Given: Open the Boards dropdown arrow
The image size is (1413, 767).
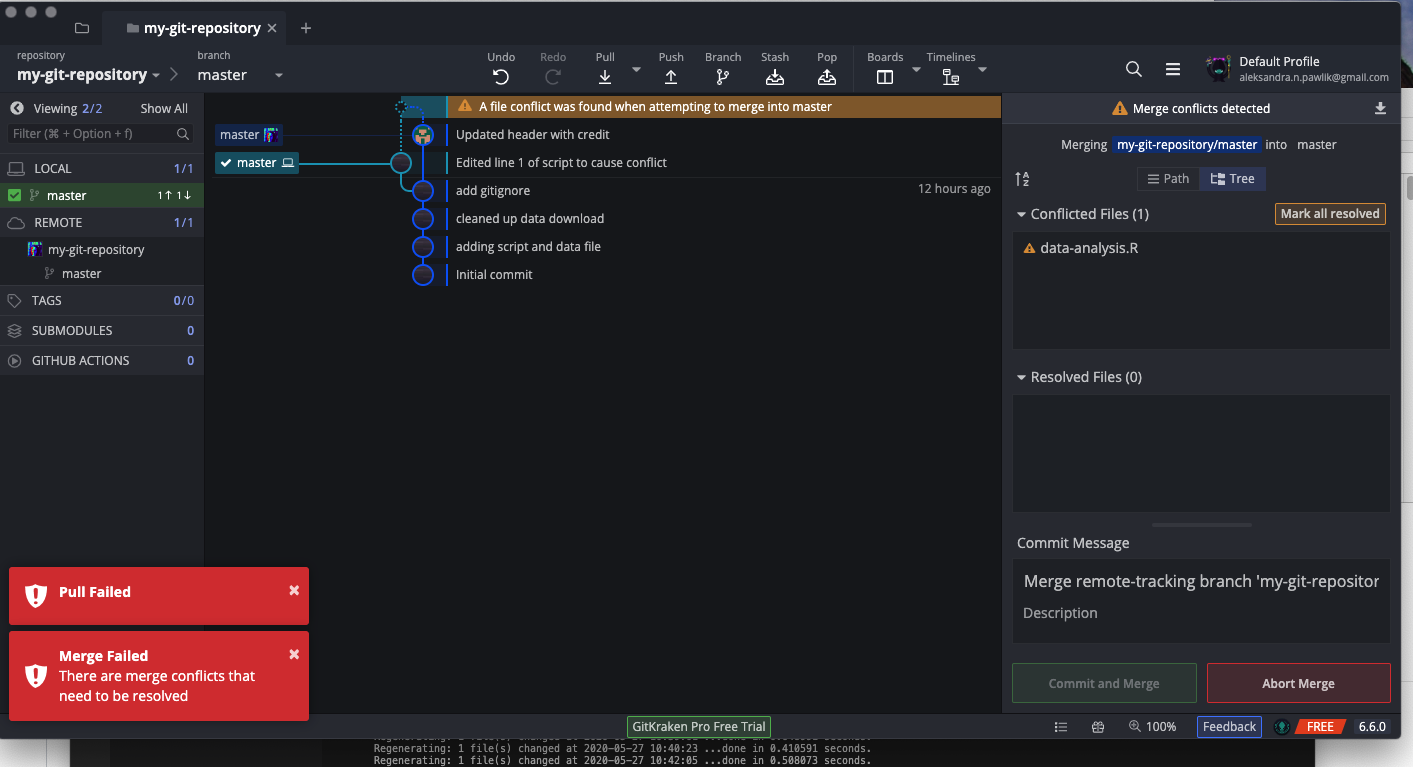Looking at the screenshot, I should tap(917, 69).
